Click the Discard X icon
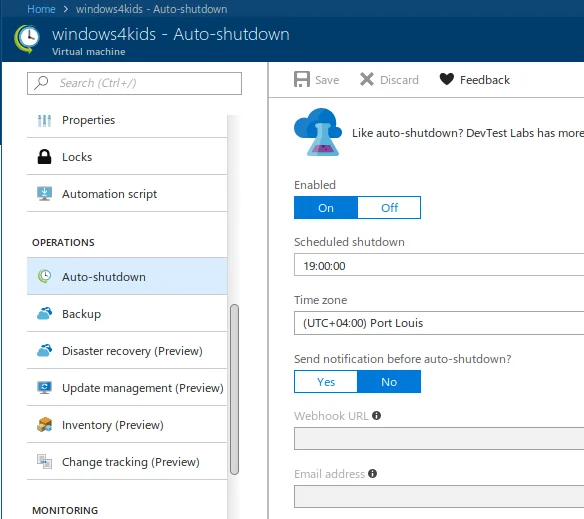 tap(367, 79)
